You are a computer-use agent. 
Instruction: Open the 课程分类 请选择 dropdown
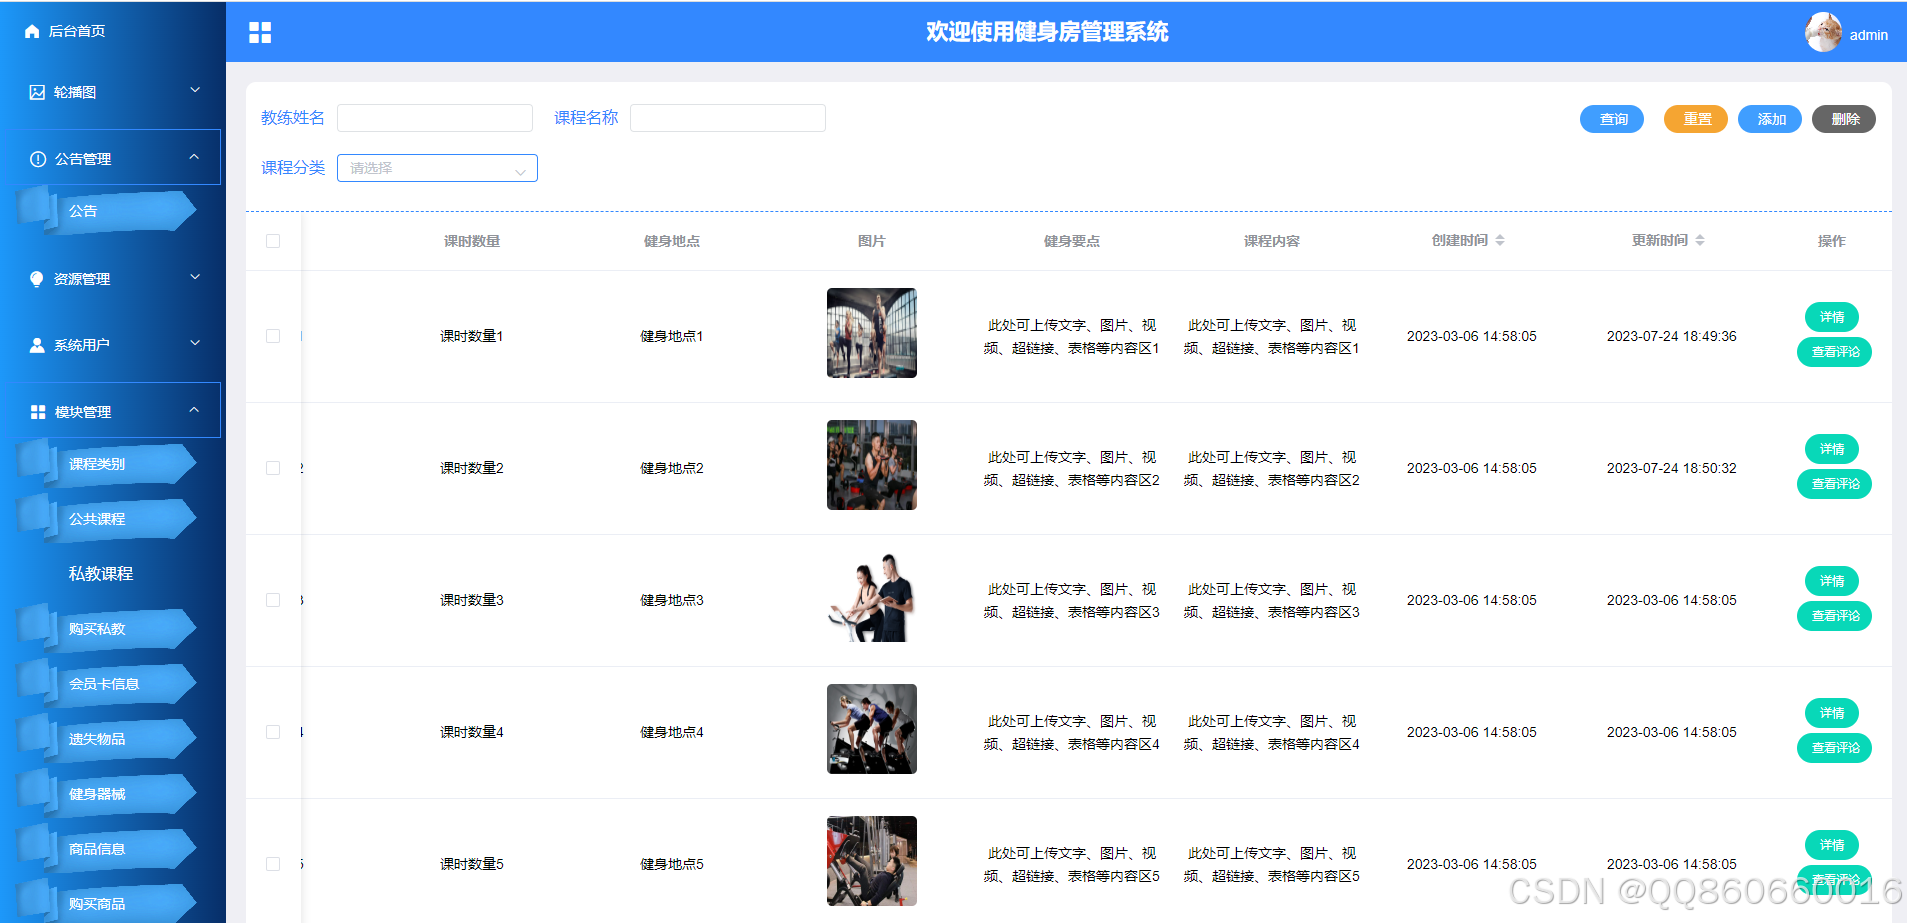tap(436, 168)
